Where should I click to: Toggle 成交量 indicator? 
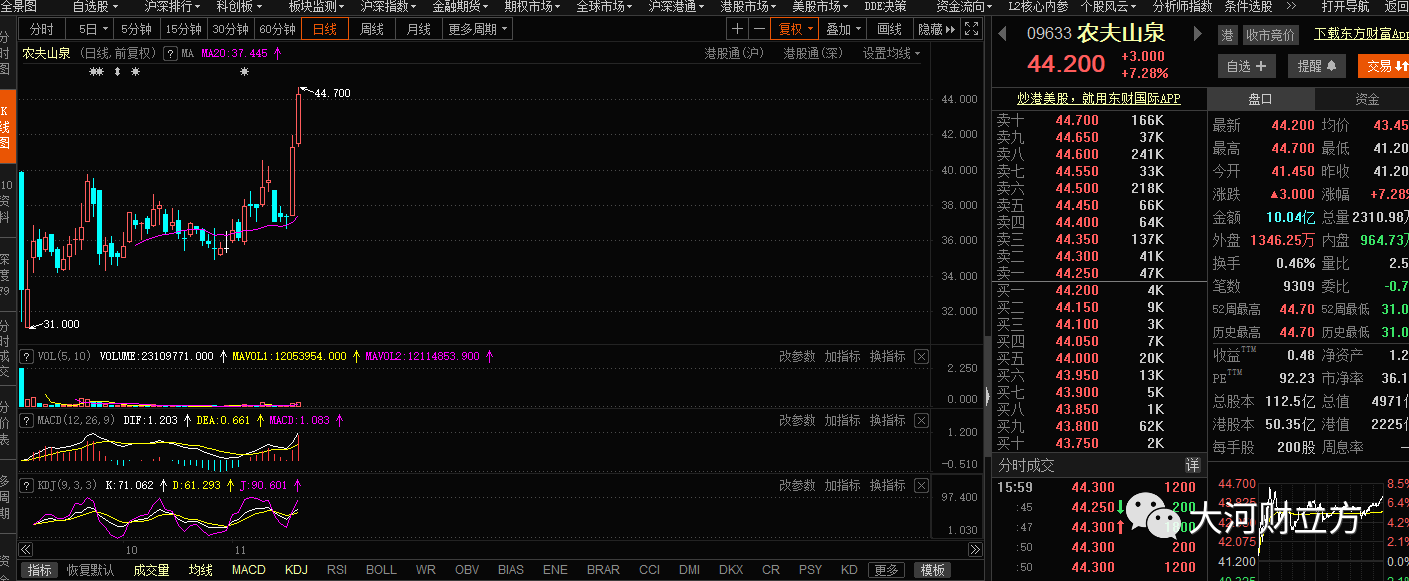tap(151, 570)
